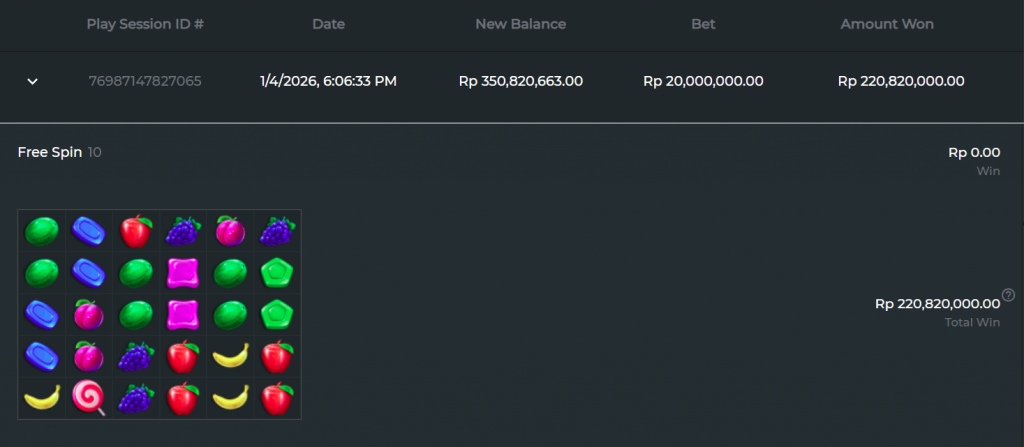Select the 1/4/2026 date entry
Image resolution: width=1024 pixels, height=447 pixels.
click(328, 81)
